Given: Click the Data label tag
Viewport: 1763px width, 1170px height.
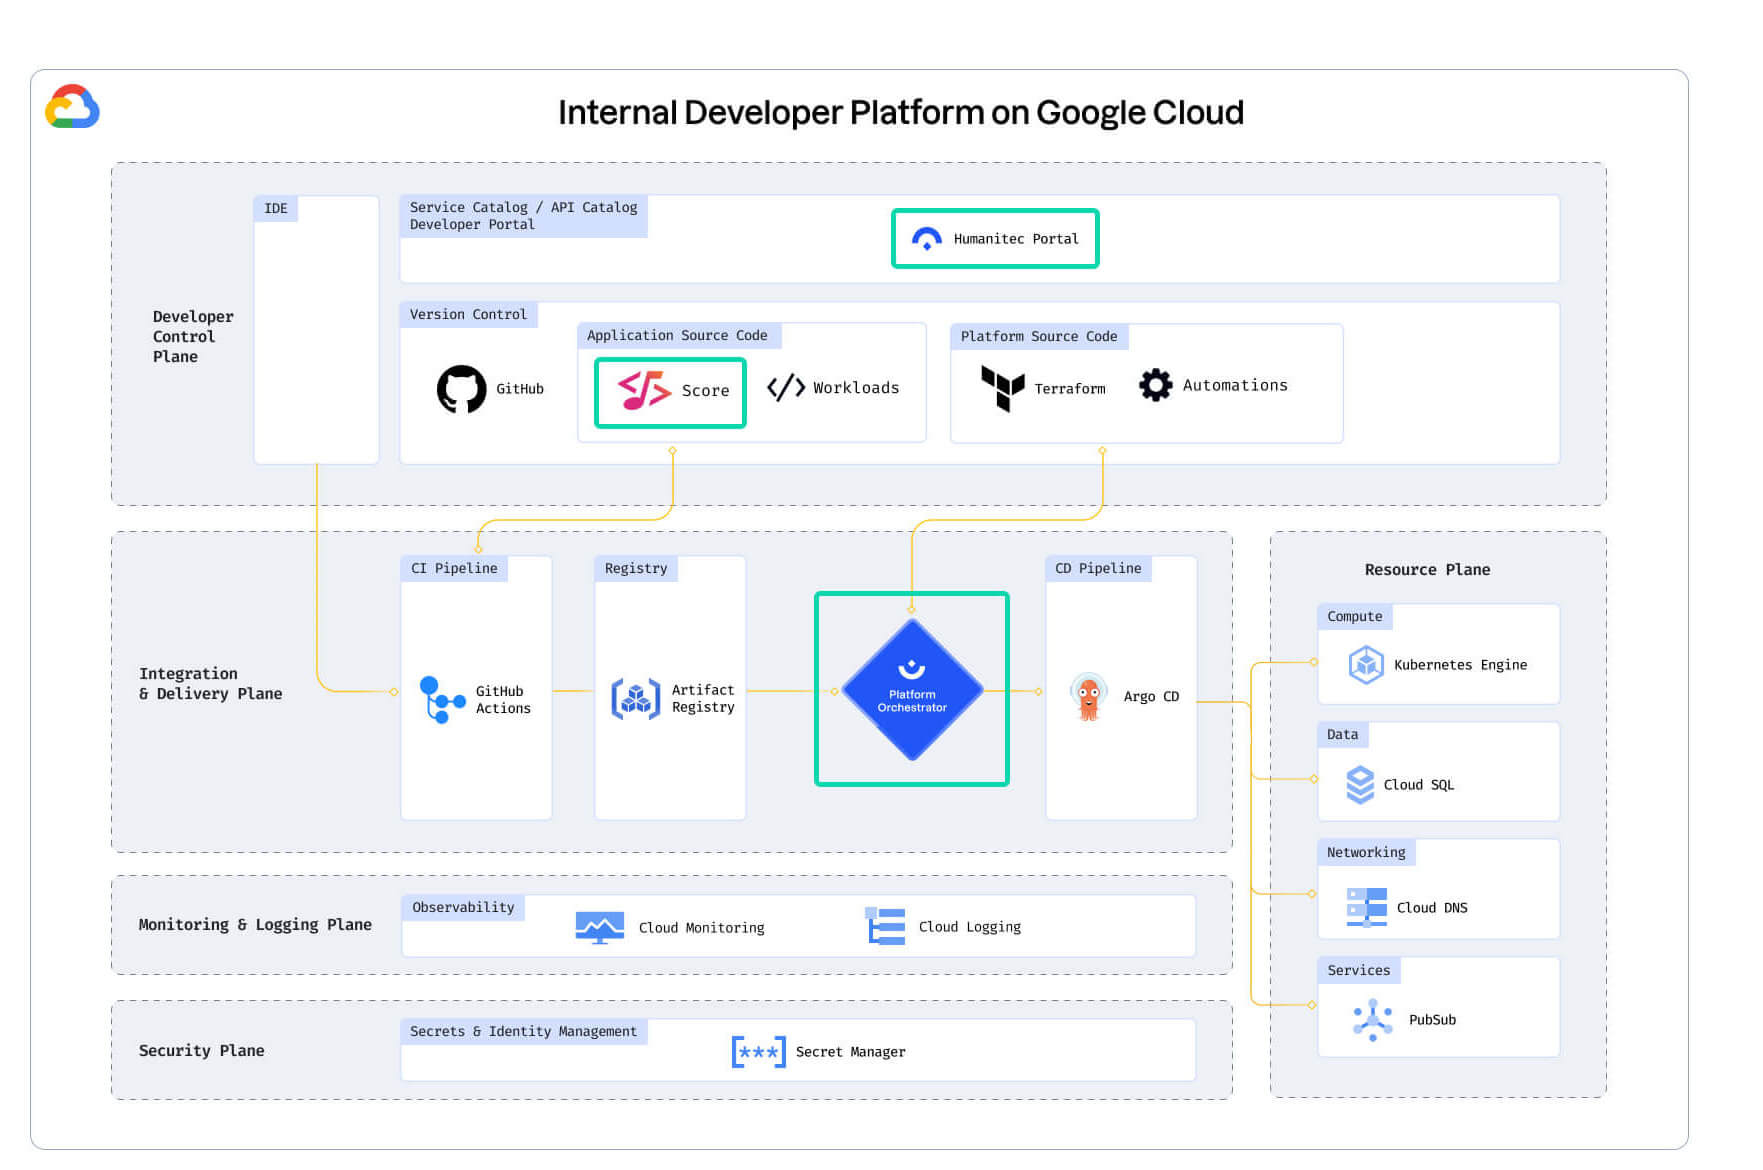Looking at the screenshot, I should [1342, 734].
